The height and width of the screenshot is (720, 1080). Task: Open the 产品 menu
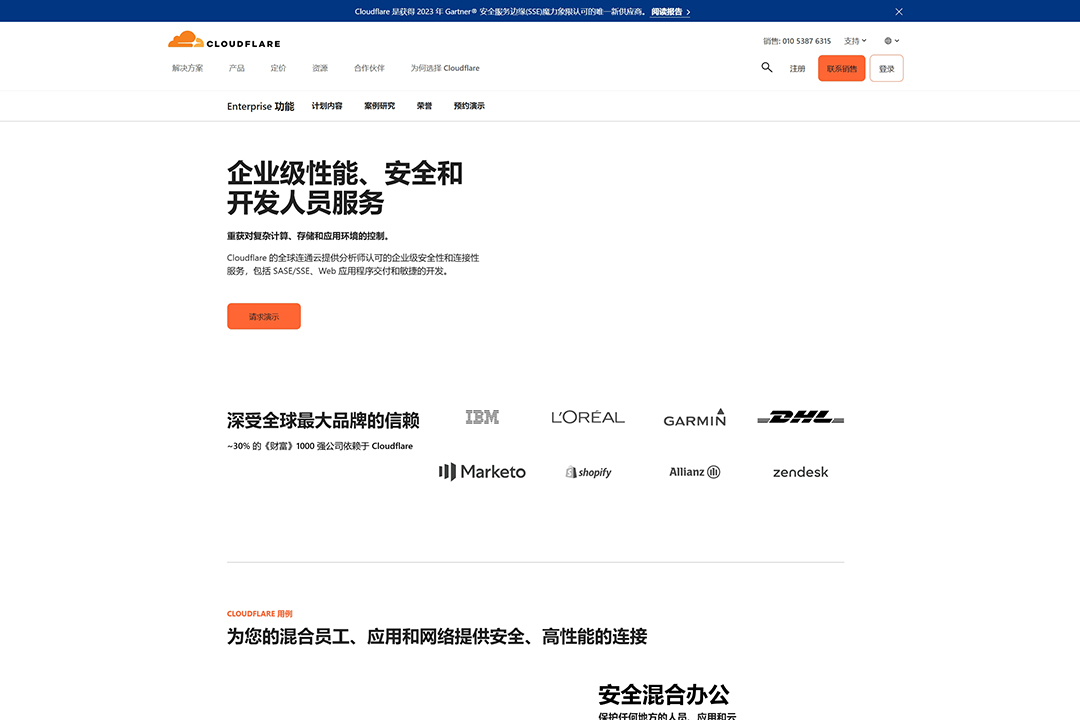click(236, 68)
